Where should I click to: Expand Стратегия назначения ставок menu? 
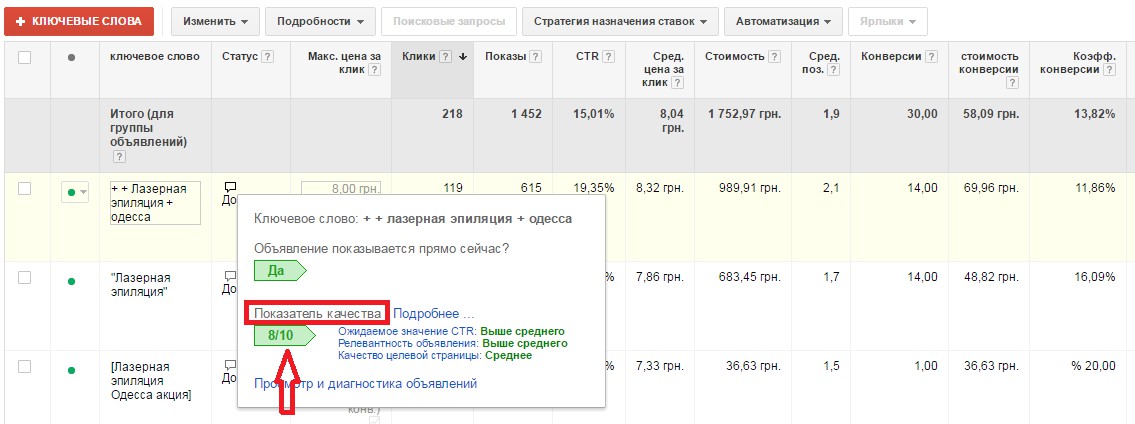click(620, 21)
